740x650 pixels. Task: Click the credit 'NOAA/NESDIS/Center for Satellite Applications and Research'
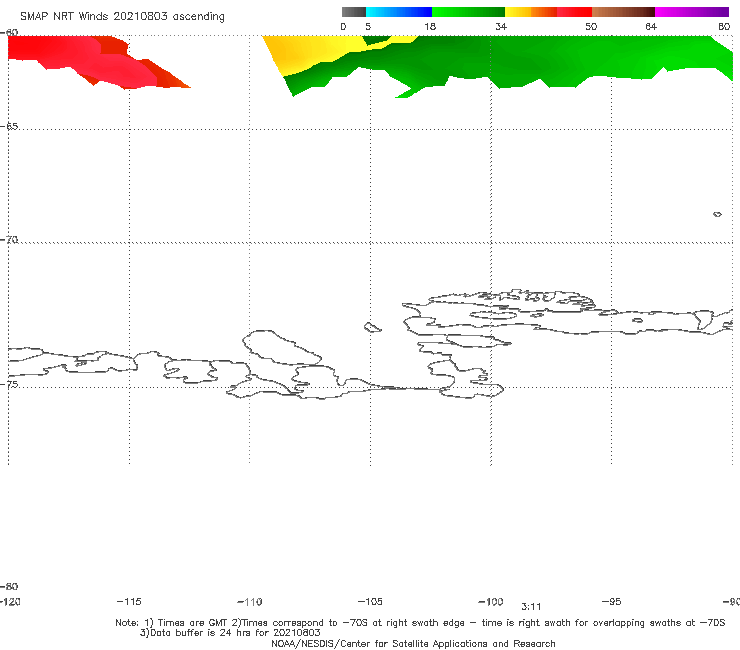[413, 644]
